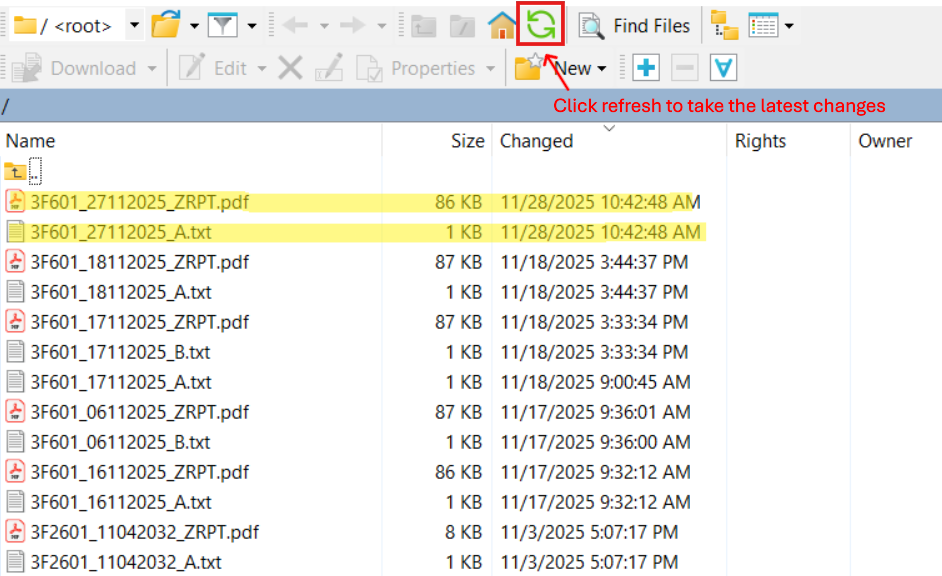Click the New folder icon
This screenshot has width=942, height=576.
coord(528,68)
